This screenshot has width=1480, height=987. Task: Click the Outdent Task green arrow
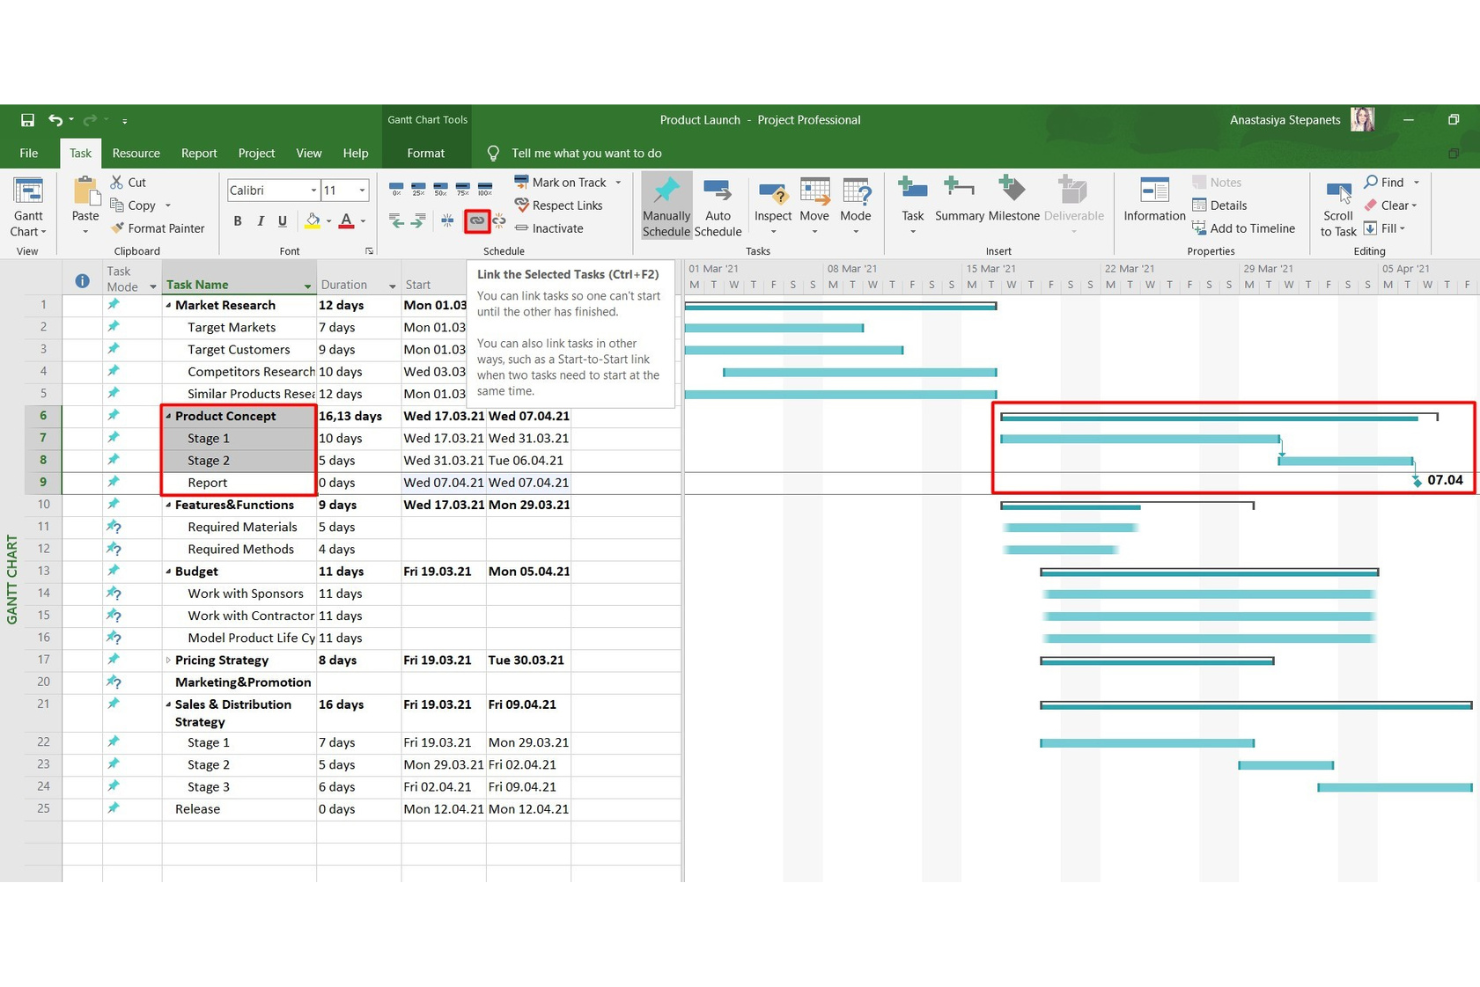pyautogui.click(x=396, y=220)
